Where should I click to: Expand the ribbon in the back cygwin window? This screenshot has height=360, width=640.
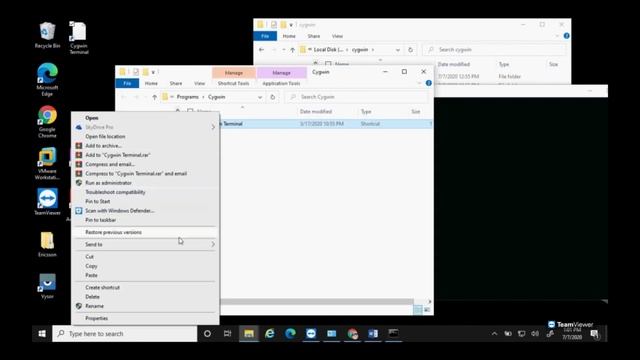pos(557,36)
